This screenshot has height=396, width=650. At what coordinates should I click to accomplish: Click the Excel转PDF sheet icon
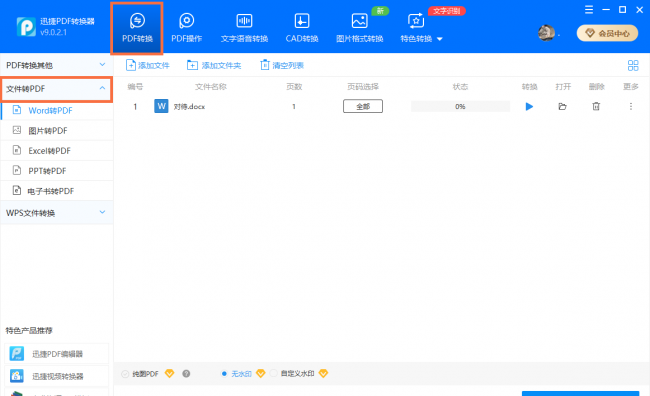coord(17,150)
